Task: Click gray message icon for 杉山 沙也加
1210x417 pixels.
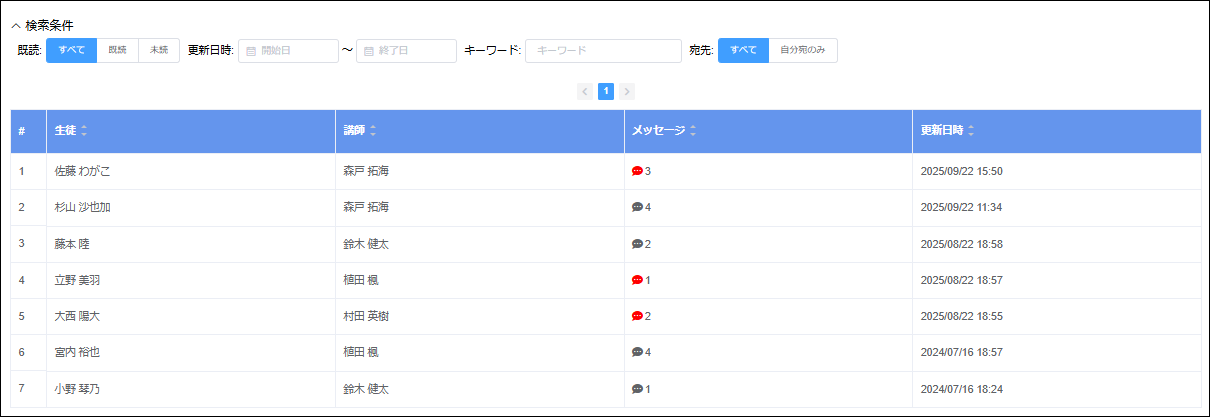Action: click(x=637, y=207)
